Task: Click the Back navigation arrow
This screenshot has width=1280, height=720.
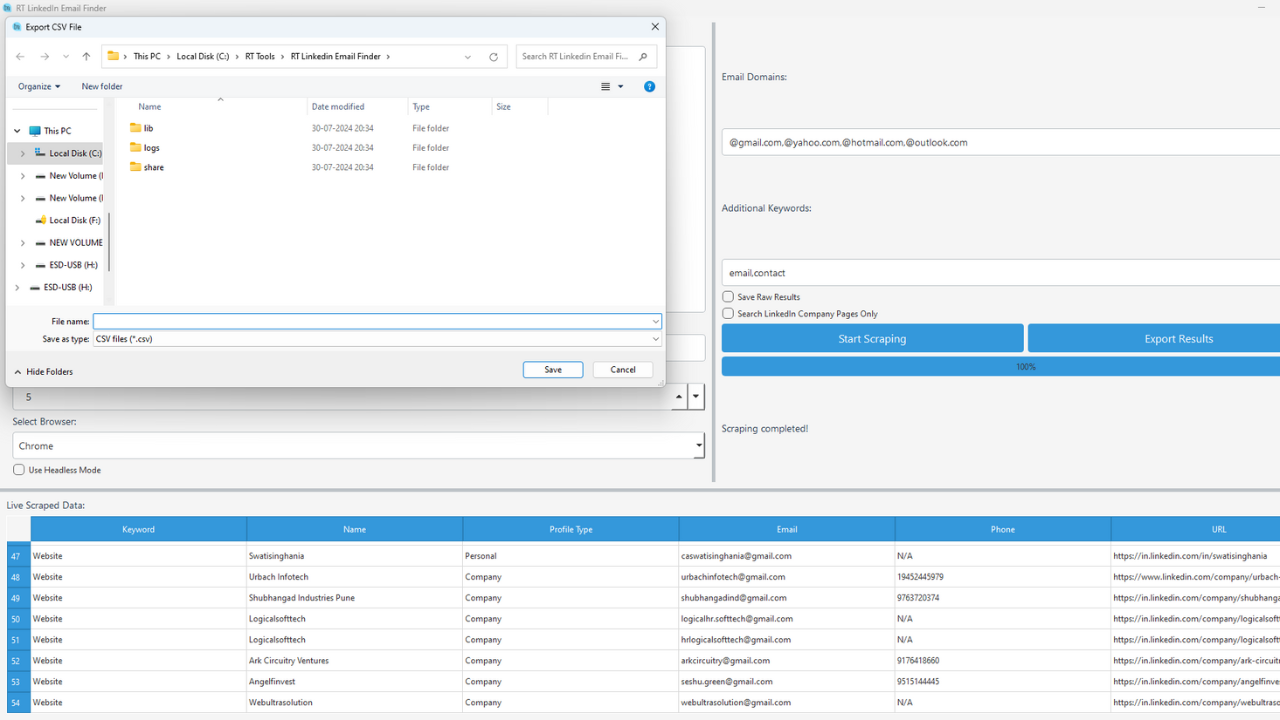Action: pyautogui.click(x=20, y=57)
